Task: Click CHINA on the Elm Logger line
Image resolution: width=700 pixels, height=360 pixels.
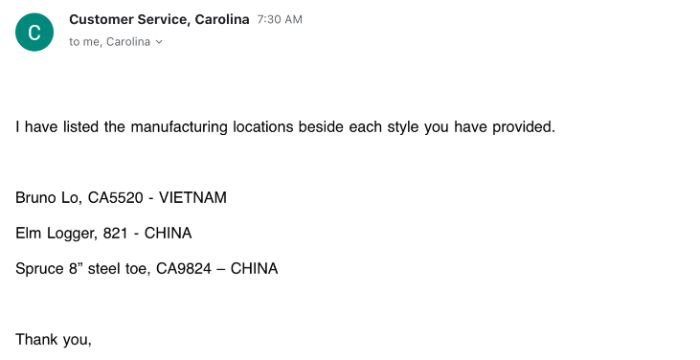Action: [168, 233]
